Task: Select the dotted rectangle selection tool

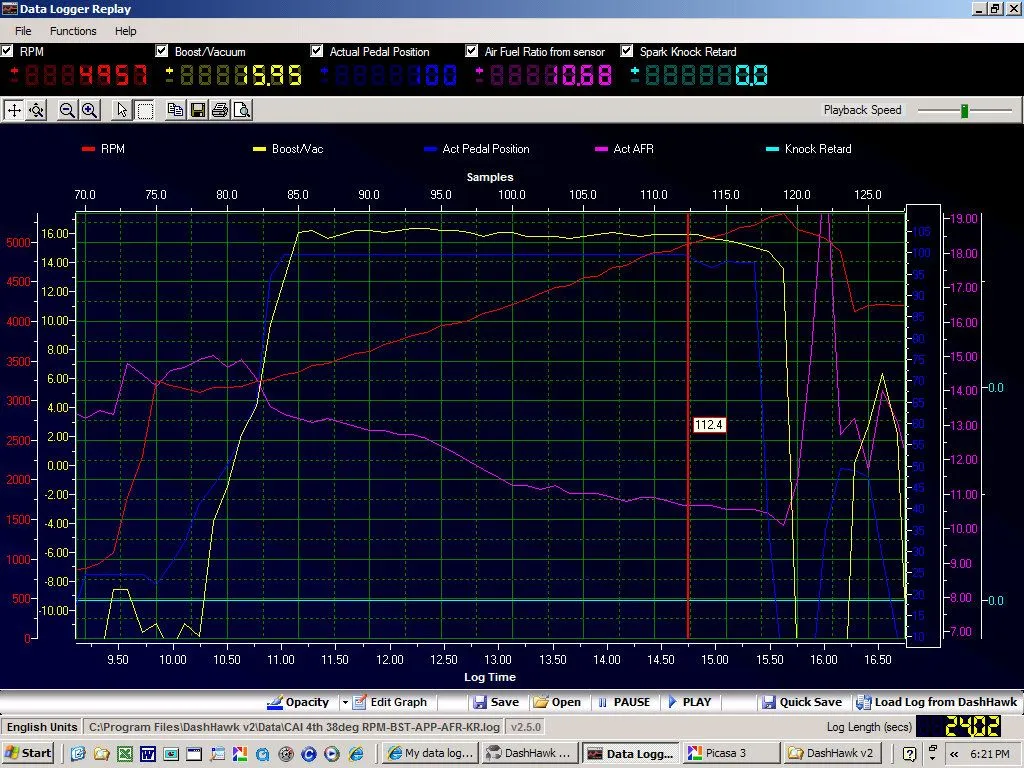Action: pos(144,110)
